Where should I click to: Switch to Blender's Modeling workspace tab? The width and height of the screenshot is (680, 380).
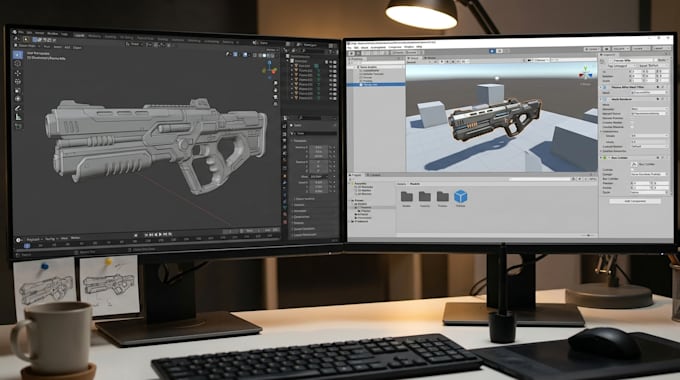94,36
